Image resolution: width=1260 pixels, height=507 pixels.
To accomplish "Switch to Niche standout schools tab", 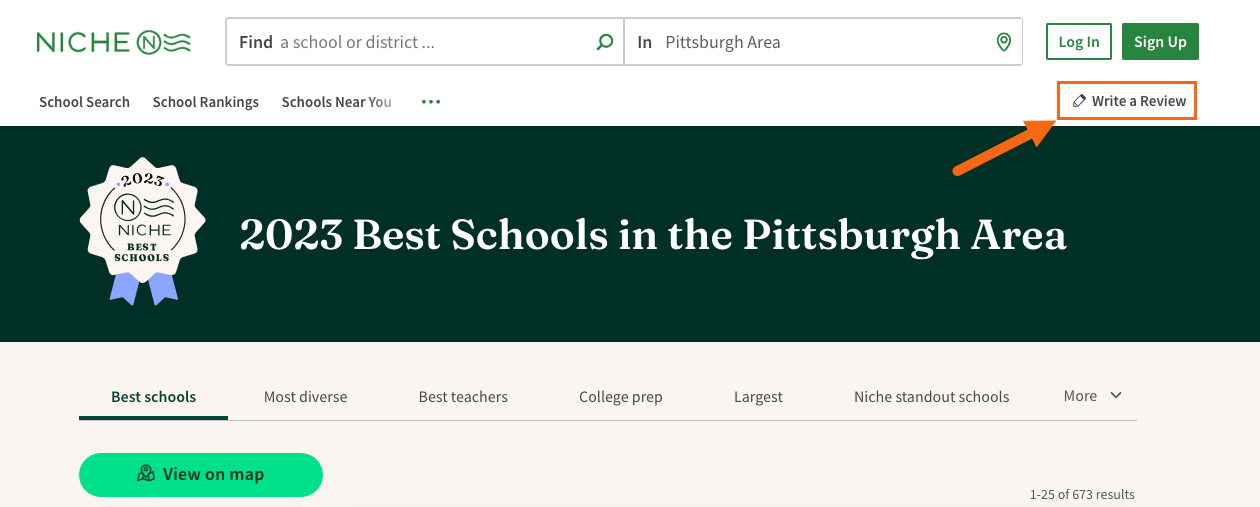I will pyautogui.click(x=932, y=397).
